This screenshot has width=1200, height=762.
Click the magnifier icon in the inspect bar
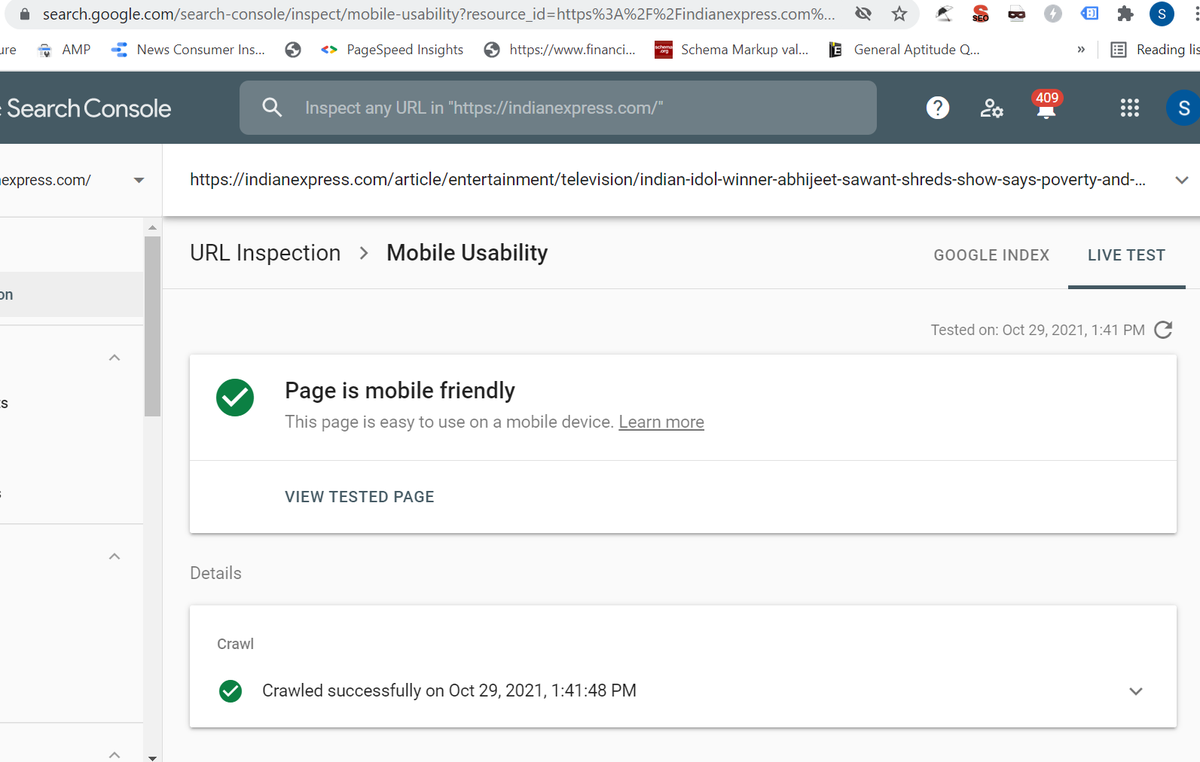pyautogui.click(x=272, y=108)
